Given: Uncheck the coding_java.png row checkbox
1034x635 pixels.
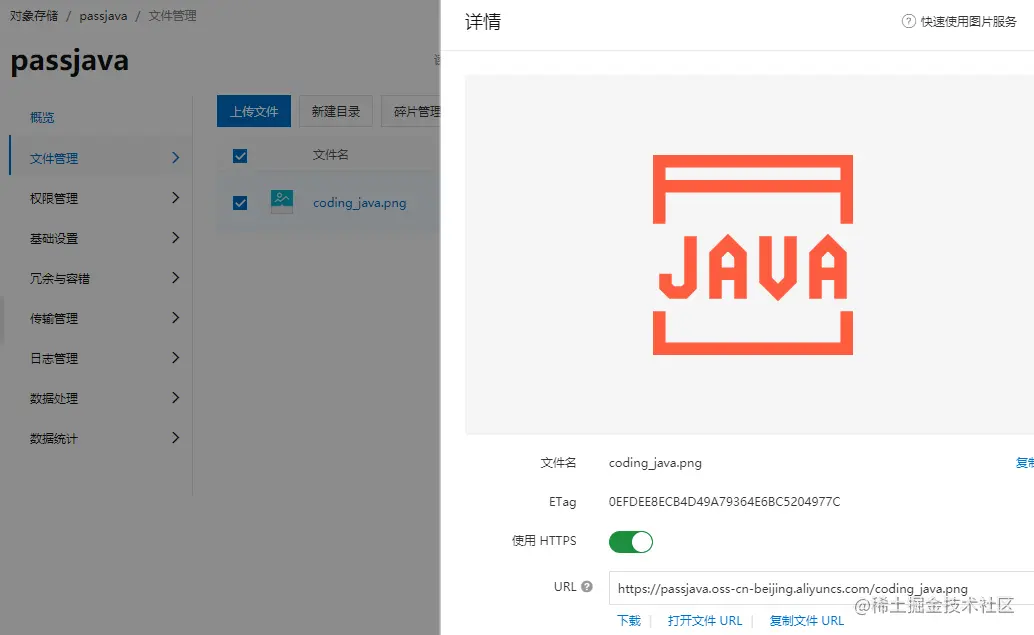Looking at the screenshot, I should 240,202.
